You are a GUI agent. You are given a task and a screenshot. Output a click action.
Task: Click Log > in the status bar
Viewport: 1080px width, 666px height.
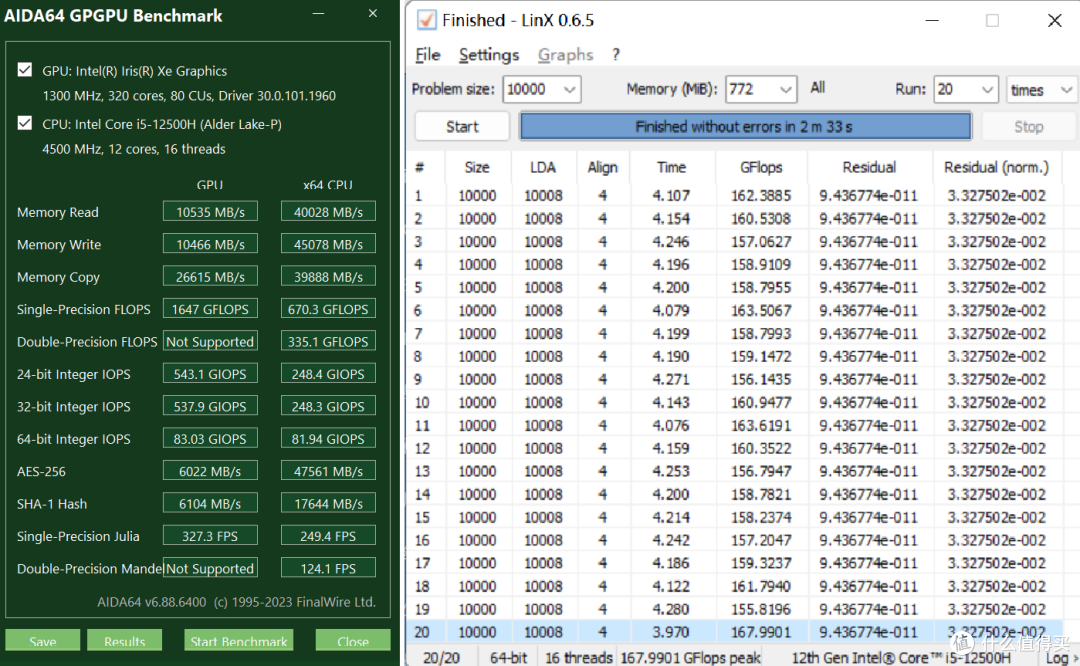coord(1056,657)
